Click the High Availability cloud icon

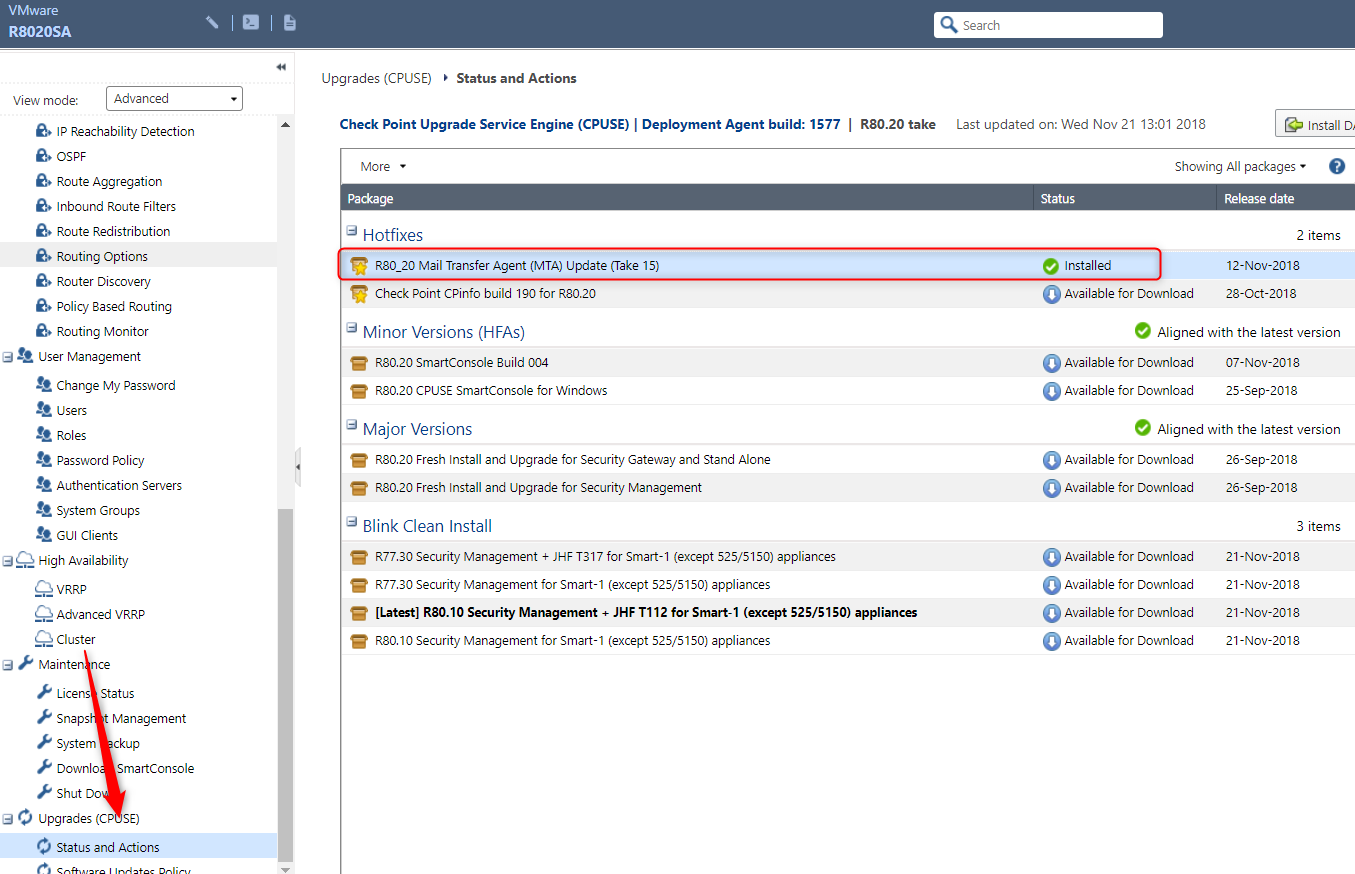click(x=25, y=560)
